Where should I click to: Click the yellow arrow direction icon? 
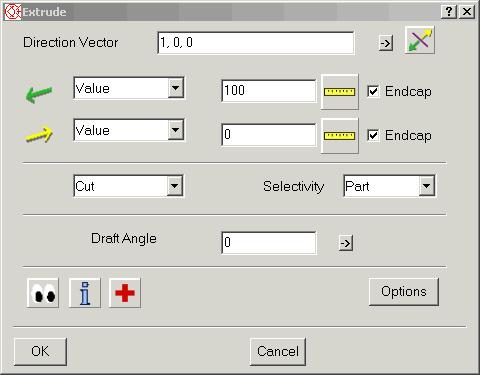tap(39, 135)
